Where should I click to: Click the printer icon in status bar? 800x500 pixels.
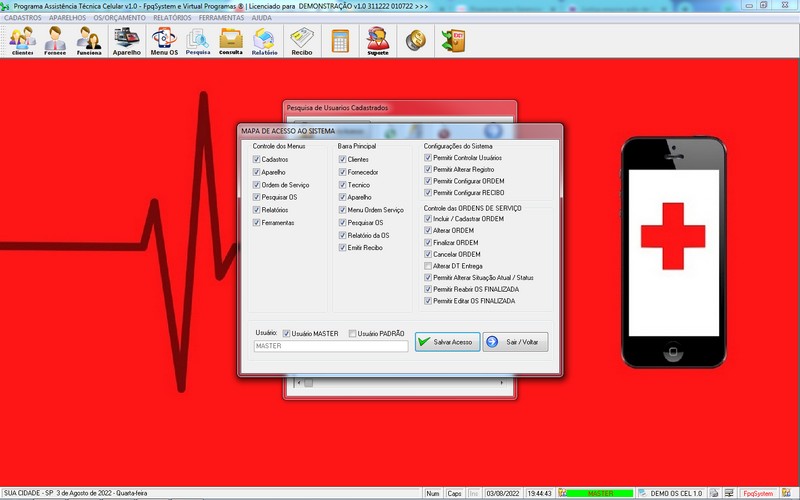tap(714, 493)
